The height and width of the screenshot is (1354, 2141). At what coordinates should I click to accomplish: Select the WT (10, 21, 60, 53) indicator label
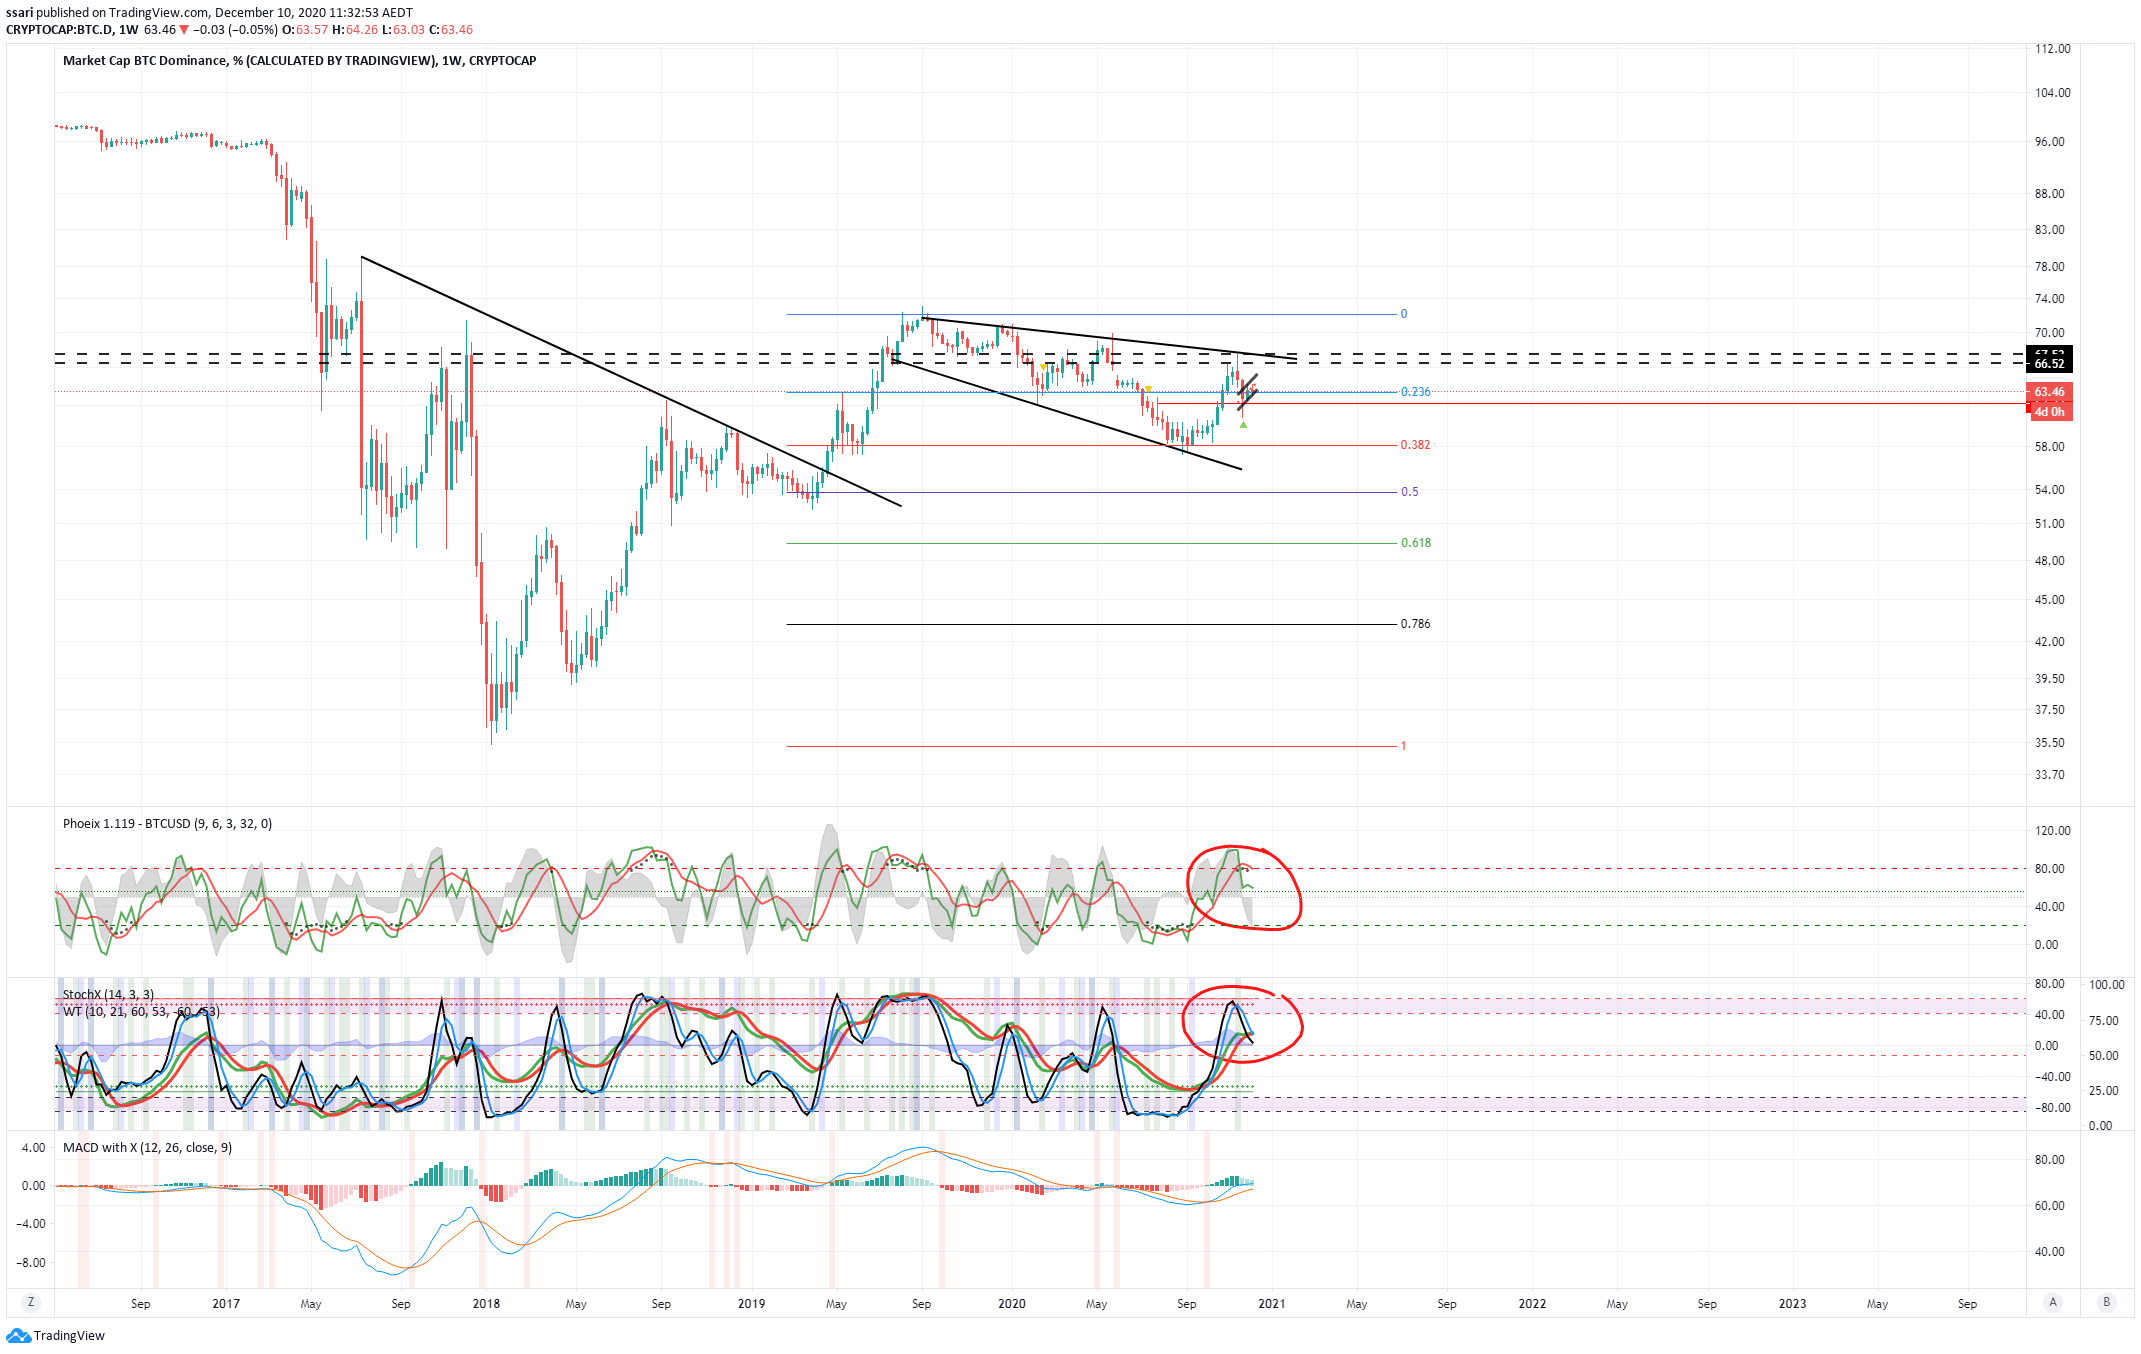click(x=141, y=1011)
